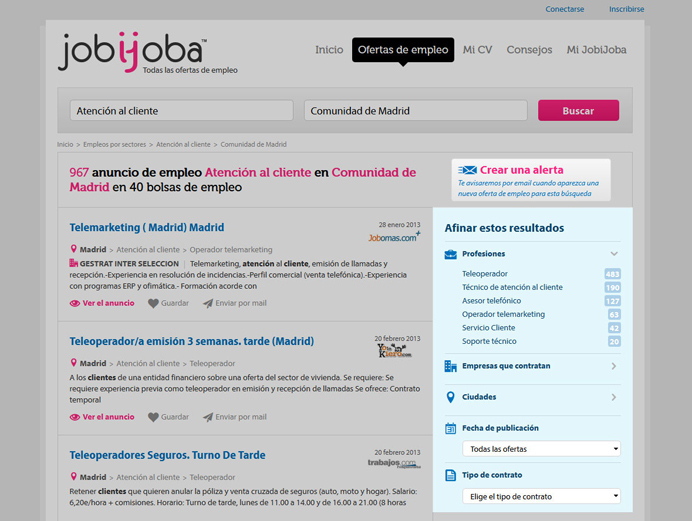Image resolution: width=692 pixels, height=521 pixels.
Task: Click the Profesiones briefcase icon
Action: [450, 254]
